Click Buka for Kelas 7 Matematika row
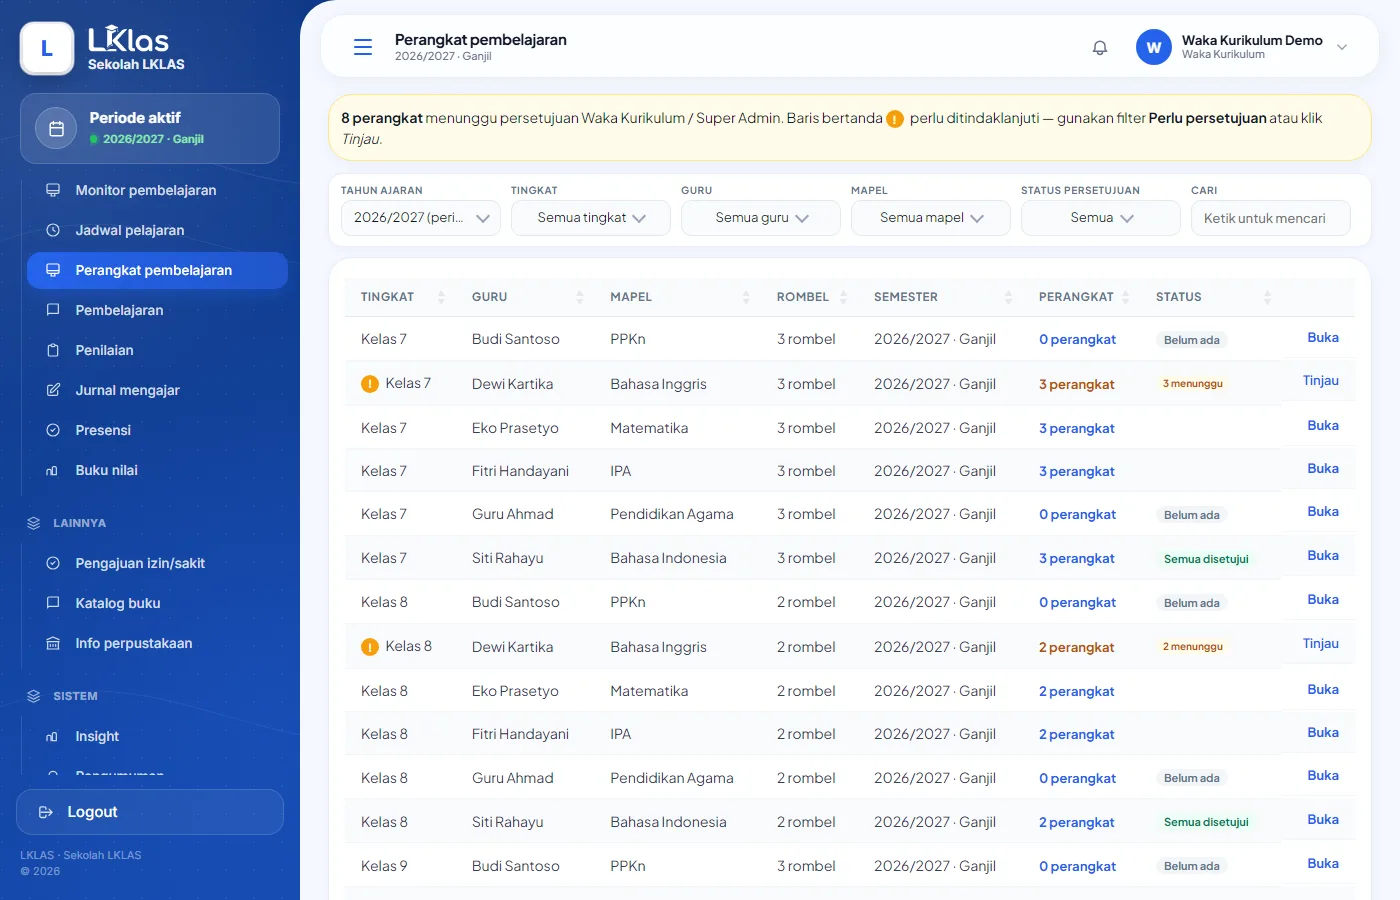This screenshot has width=1400, height=900. [x=1323, y=426]
